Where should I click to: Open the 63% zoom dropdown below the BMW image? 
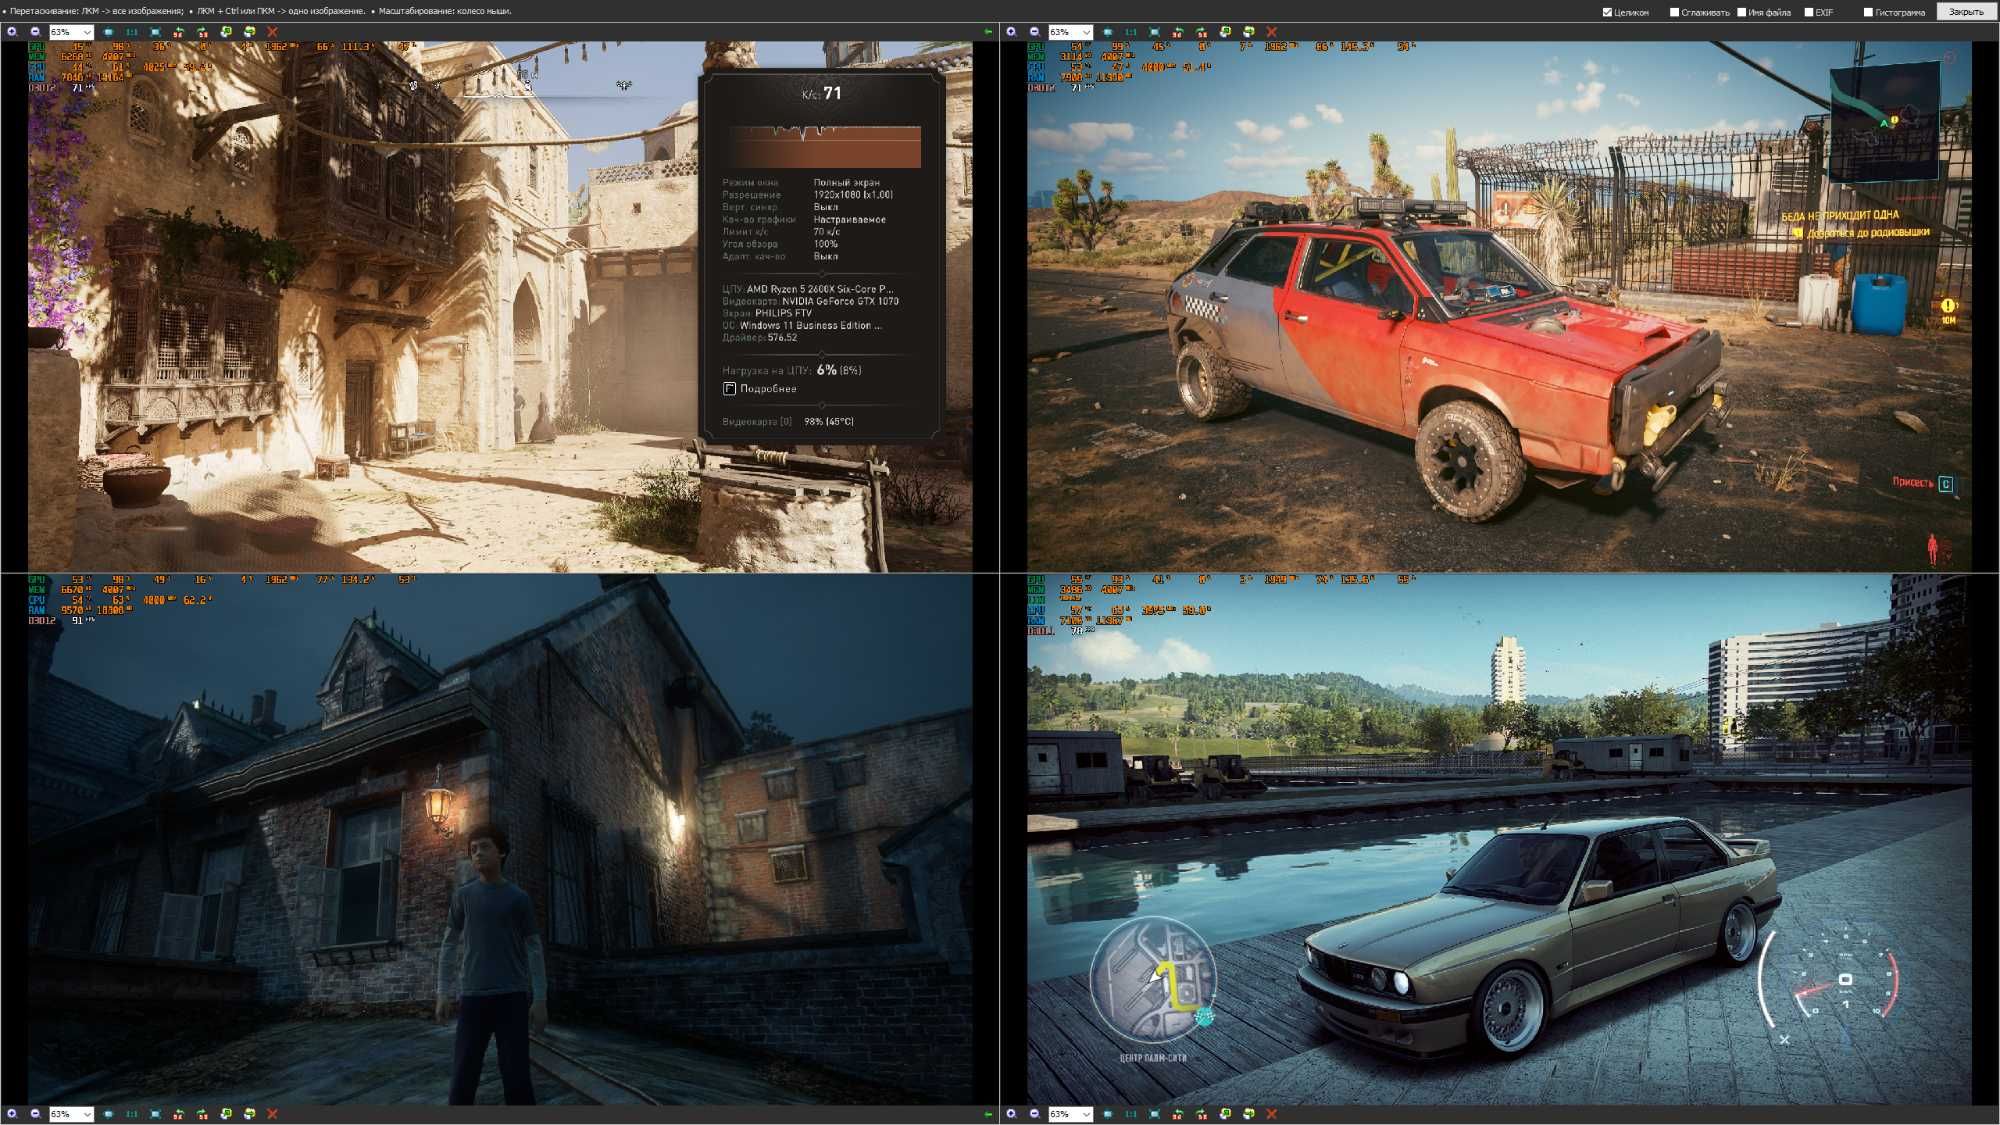pos(1071,1114)
